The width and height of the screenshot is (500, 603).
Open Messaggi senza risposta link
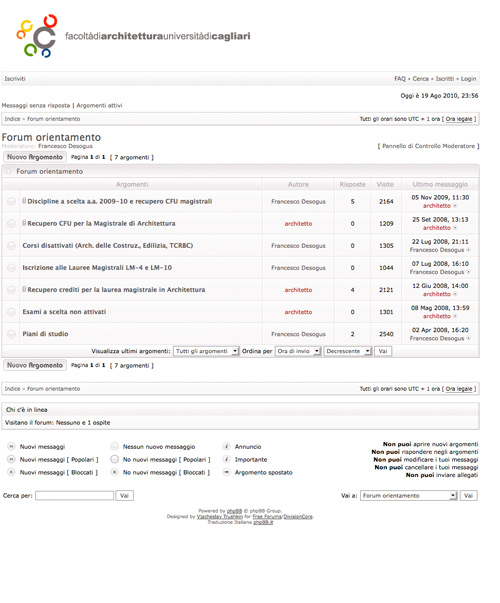click(x=36, y=105)
